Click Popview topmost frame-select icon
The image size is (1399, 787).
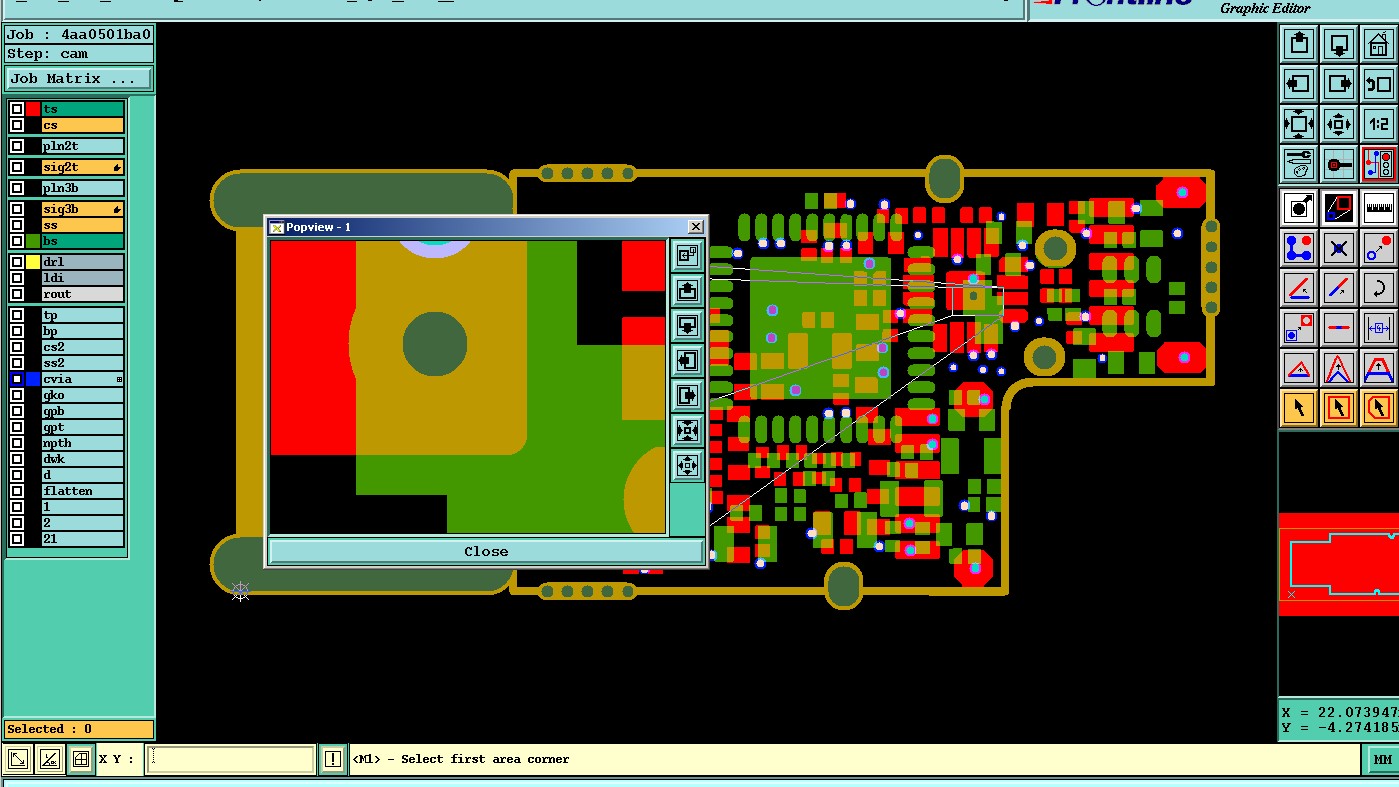[x=687, y=255]
